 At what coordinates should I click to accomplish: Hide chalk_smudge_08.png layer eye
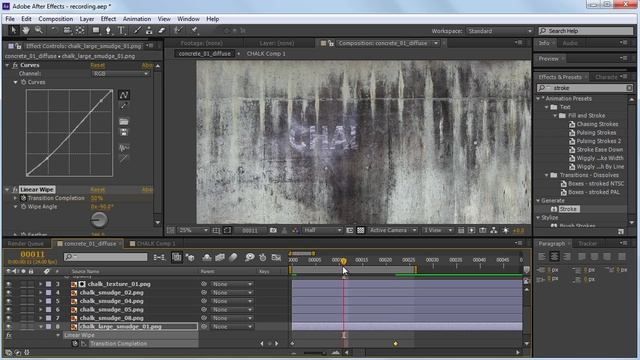coord(9,318)
